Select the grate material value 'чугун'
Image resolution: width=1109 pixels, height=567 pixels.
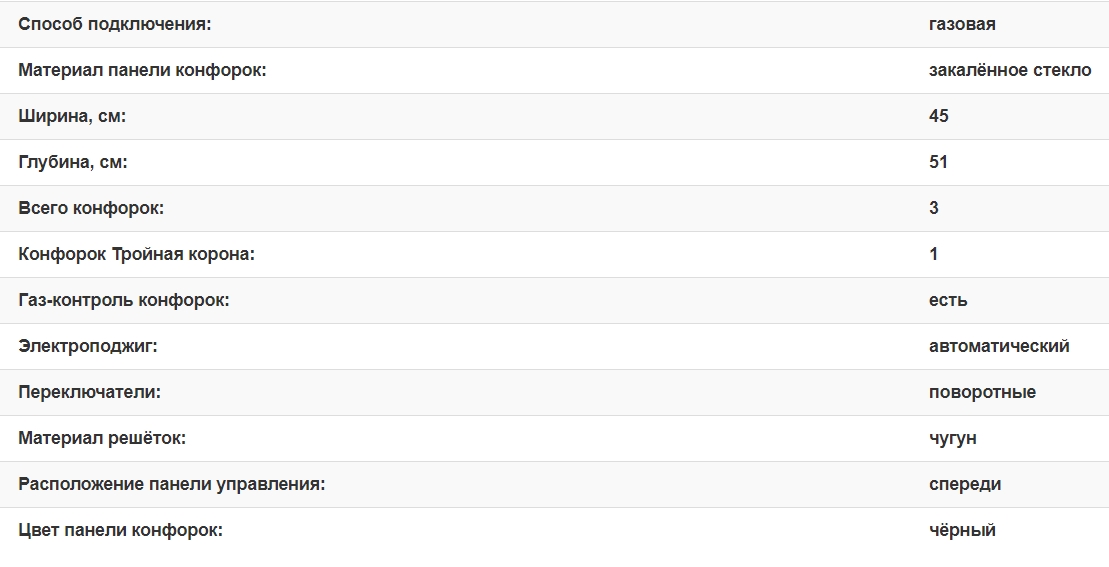pyautogui.click(x=952, y=438)
